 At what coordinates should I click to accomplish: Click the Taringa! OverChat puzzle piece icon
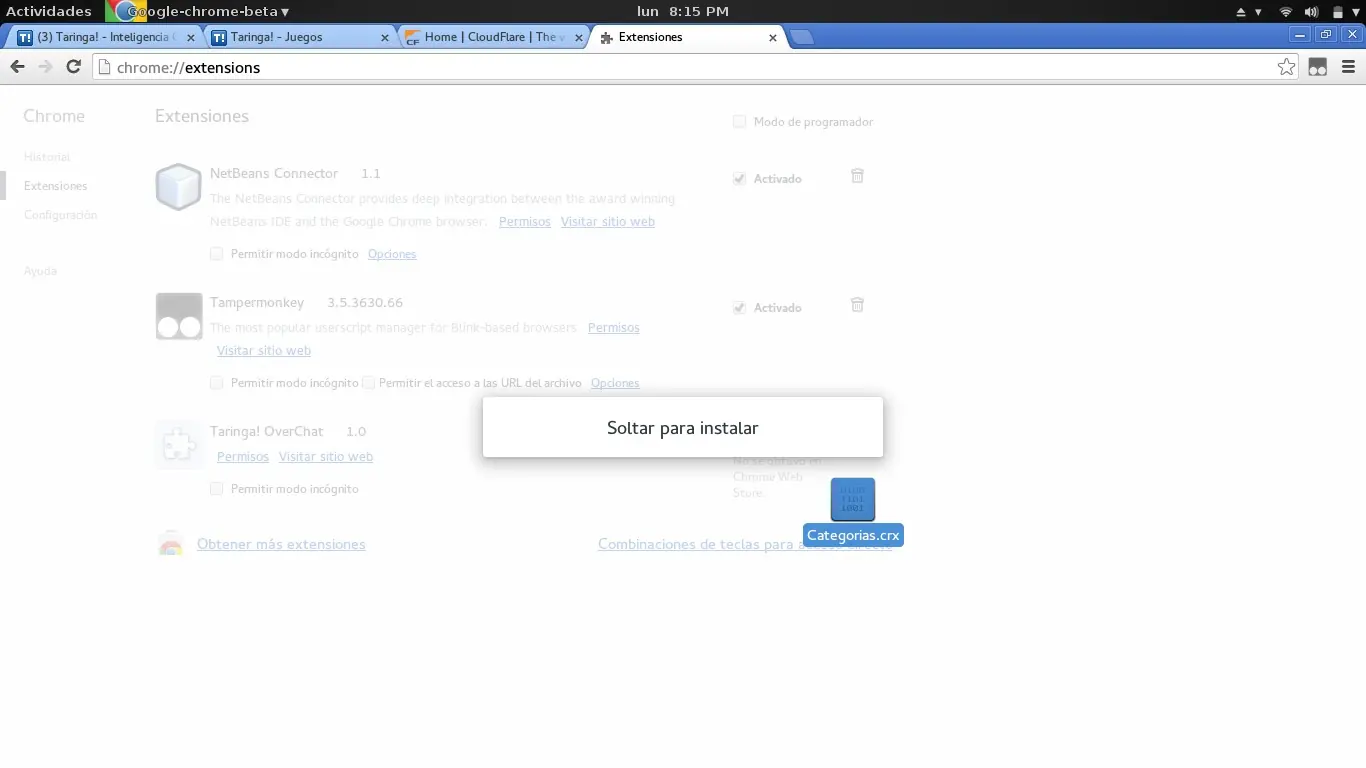tap(179, 445)
